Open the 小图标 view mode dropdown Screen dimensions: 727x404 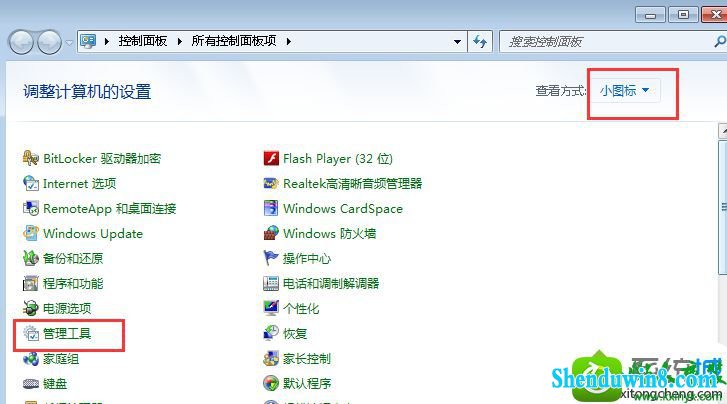(625, 91)
